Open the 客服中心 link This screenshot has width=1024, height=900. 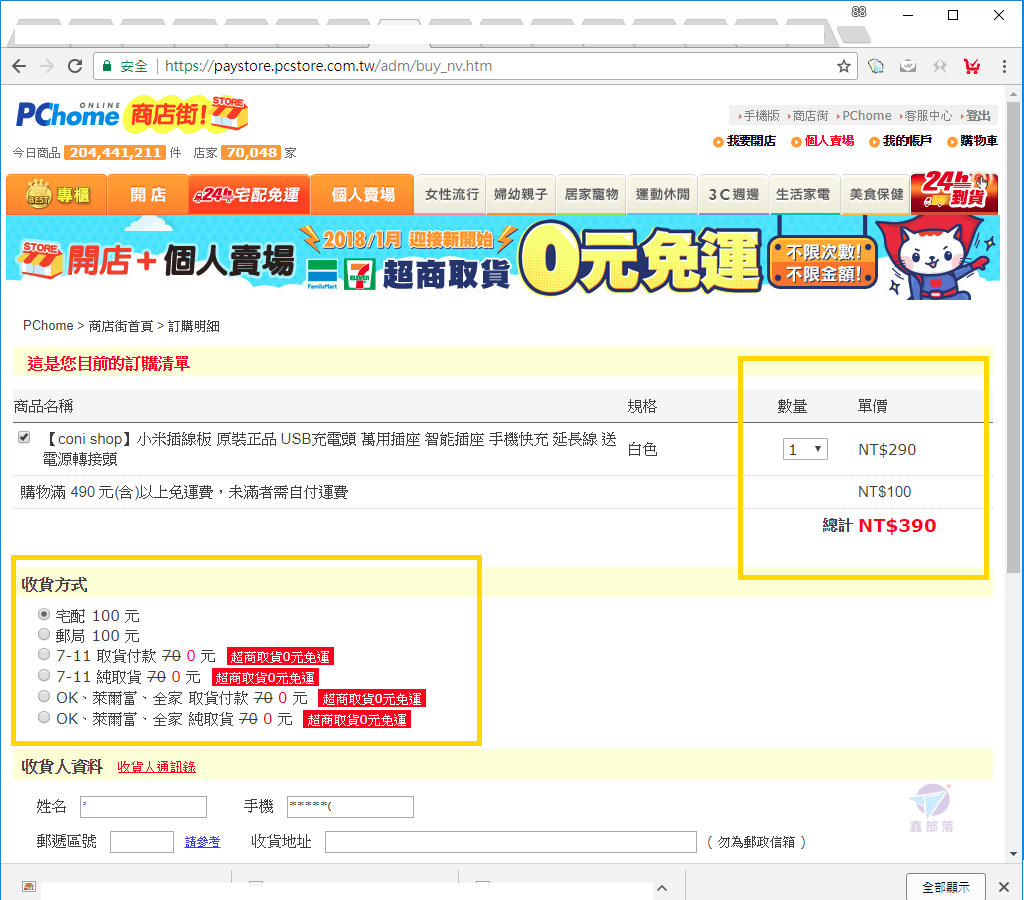pos(928,116)
